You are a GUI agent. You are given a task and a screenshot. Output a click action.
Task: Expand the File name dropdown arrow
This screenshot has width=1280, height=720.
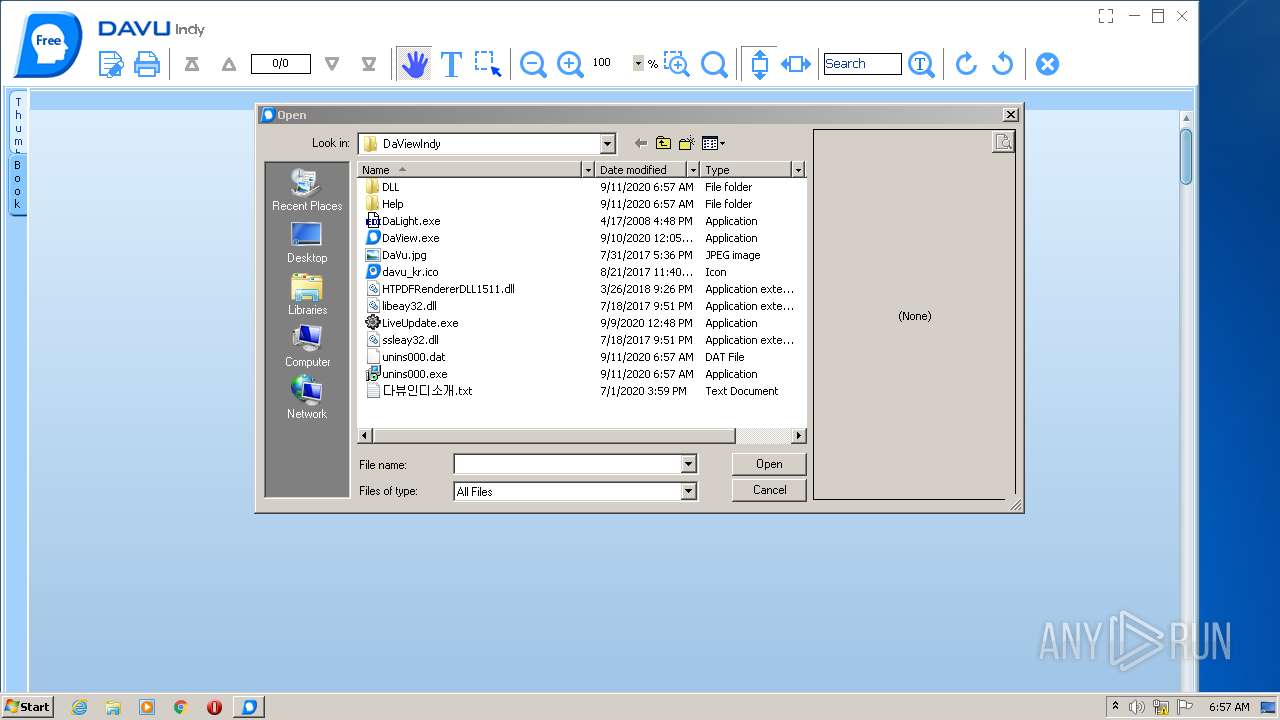pos(688,464)
